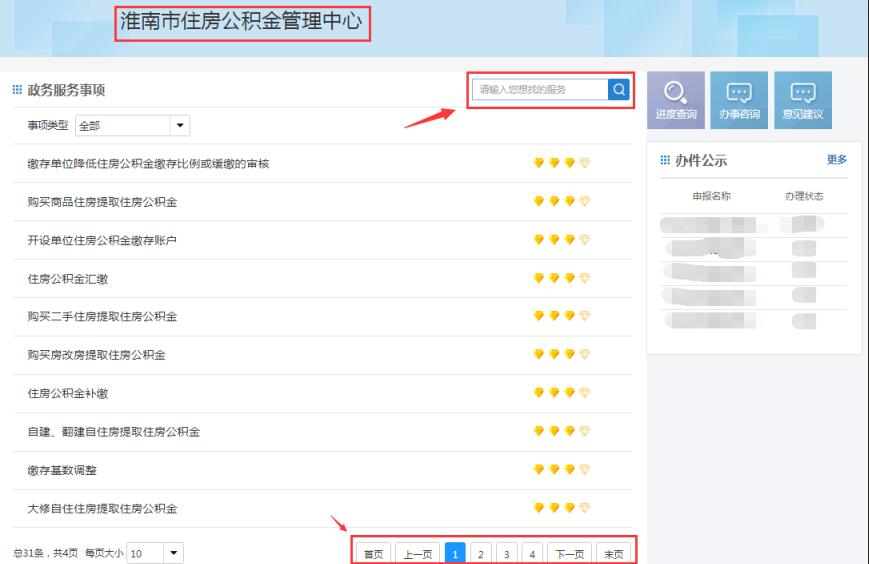
Task: Click the 首页 first page button
Action: [373, 554]
